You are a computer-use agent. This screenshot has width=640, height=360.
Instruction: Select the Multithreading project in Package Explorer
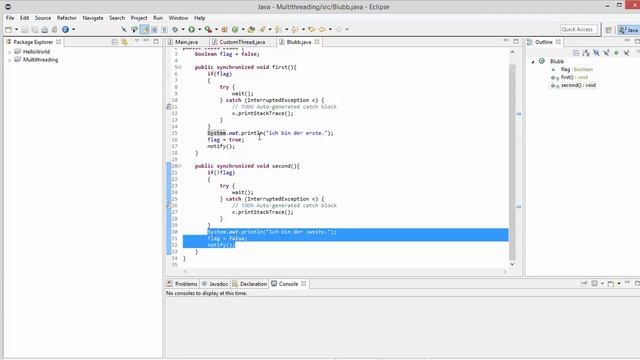tap(40, 60)
